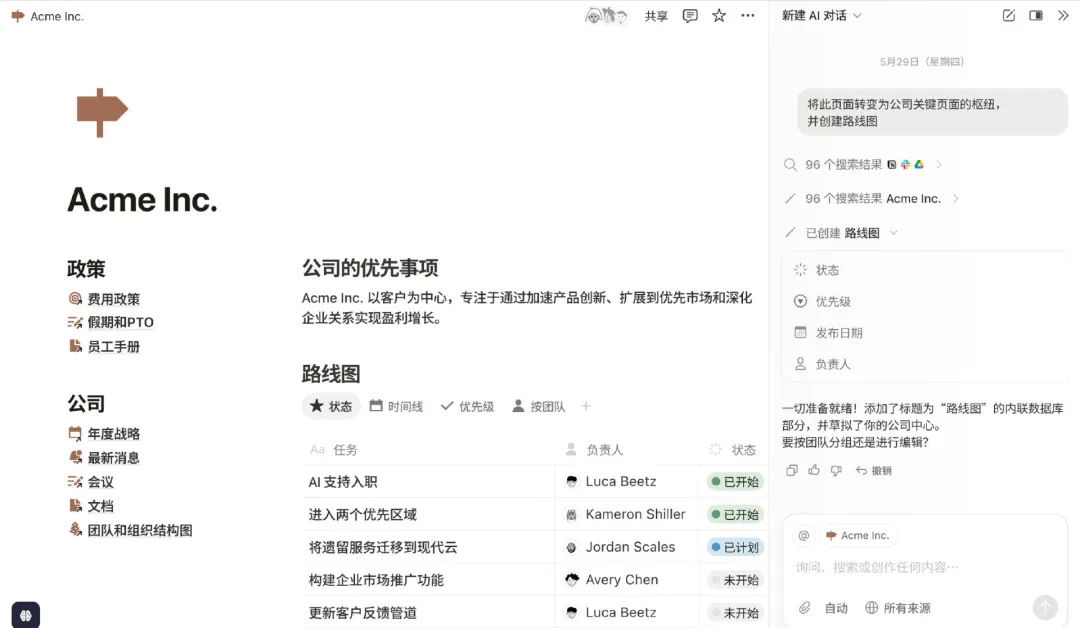Screen dimensions: 1080x628
Task: Start a new chat with compose icon
Action: (x=1008, y=15)
